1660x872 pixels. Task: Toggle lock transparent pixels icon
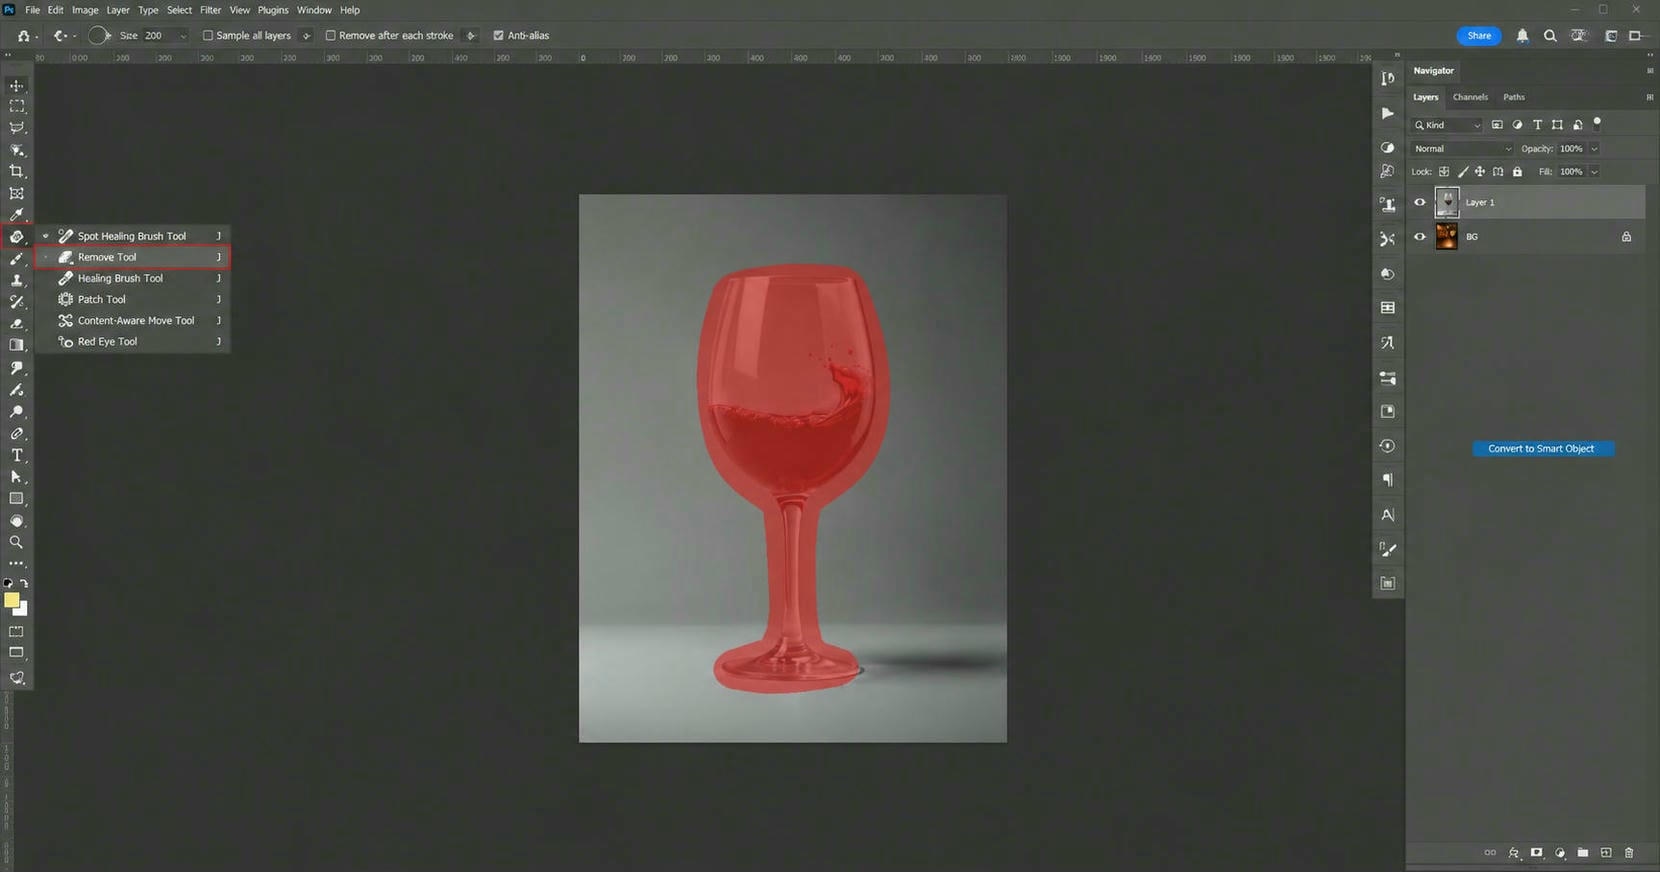click(x=1444, y=172)
